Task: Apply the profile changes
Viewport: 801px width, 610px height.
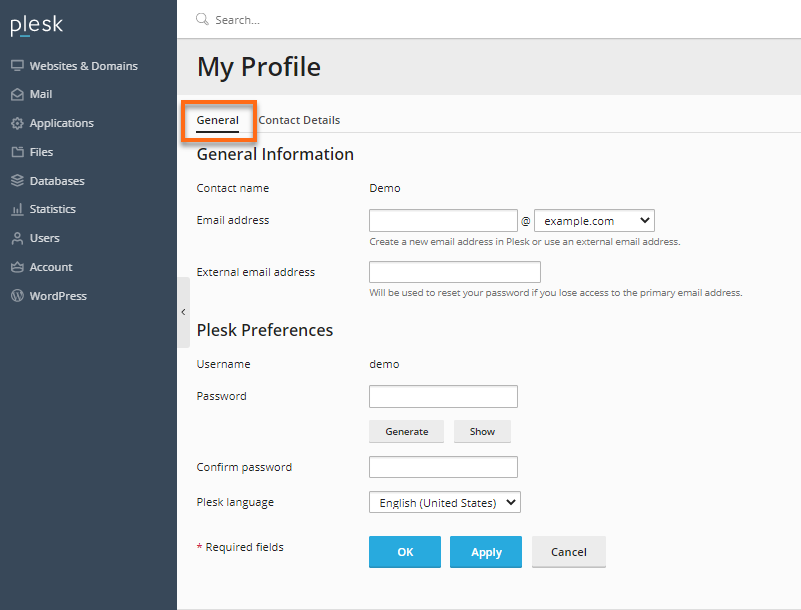Action: tap(485, 551)
